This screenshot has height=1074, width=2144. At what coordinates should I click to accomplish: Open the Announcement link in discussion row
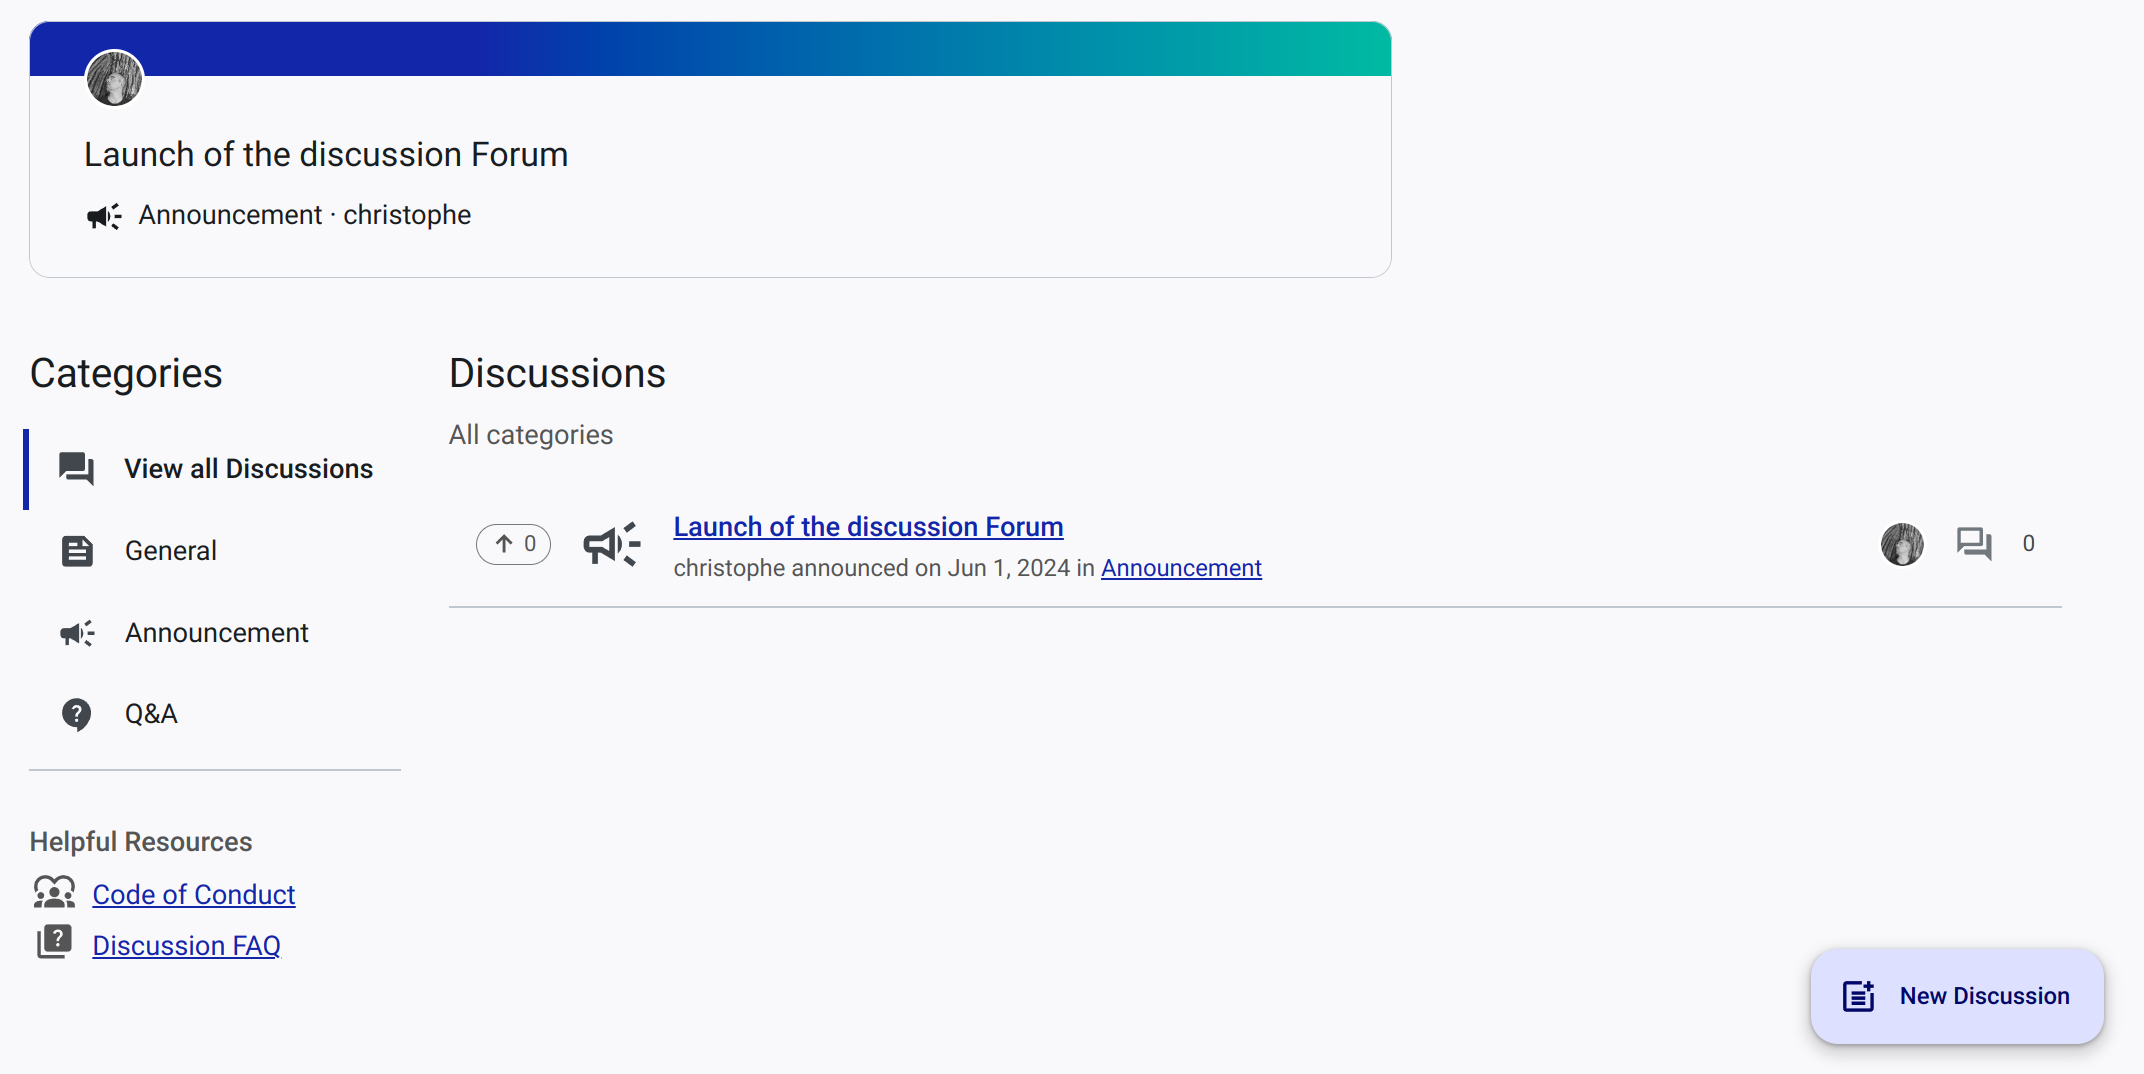point(1181,568)
